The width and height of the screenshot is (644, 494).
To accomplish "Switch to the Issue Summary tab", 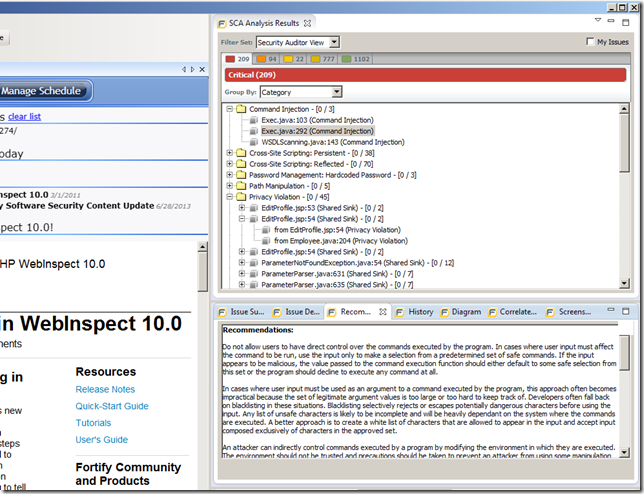I will [242, 312].
